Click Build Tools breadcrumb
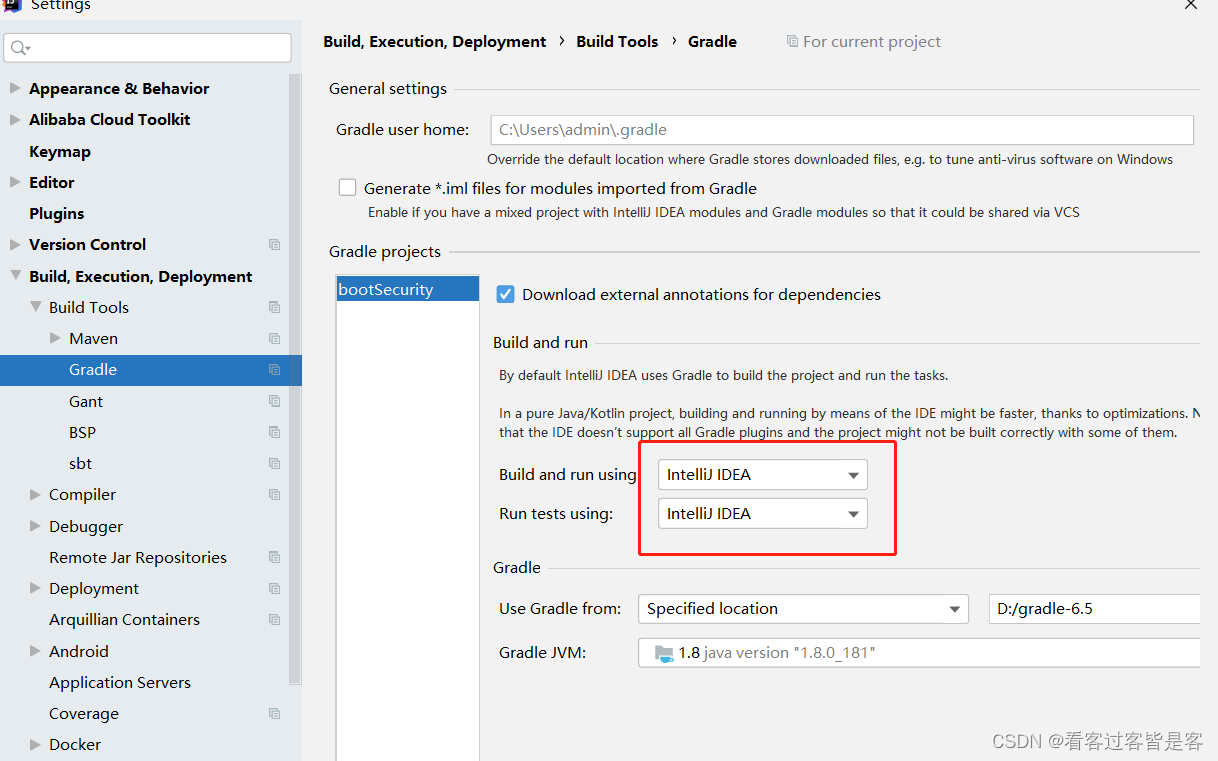1218x761 pixels. pos(617,41)
